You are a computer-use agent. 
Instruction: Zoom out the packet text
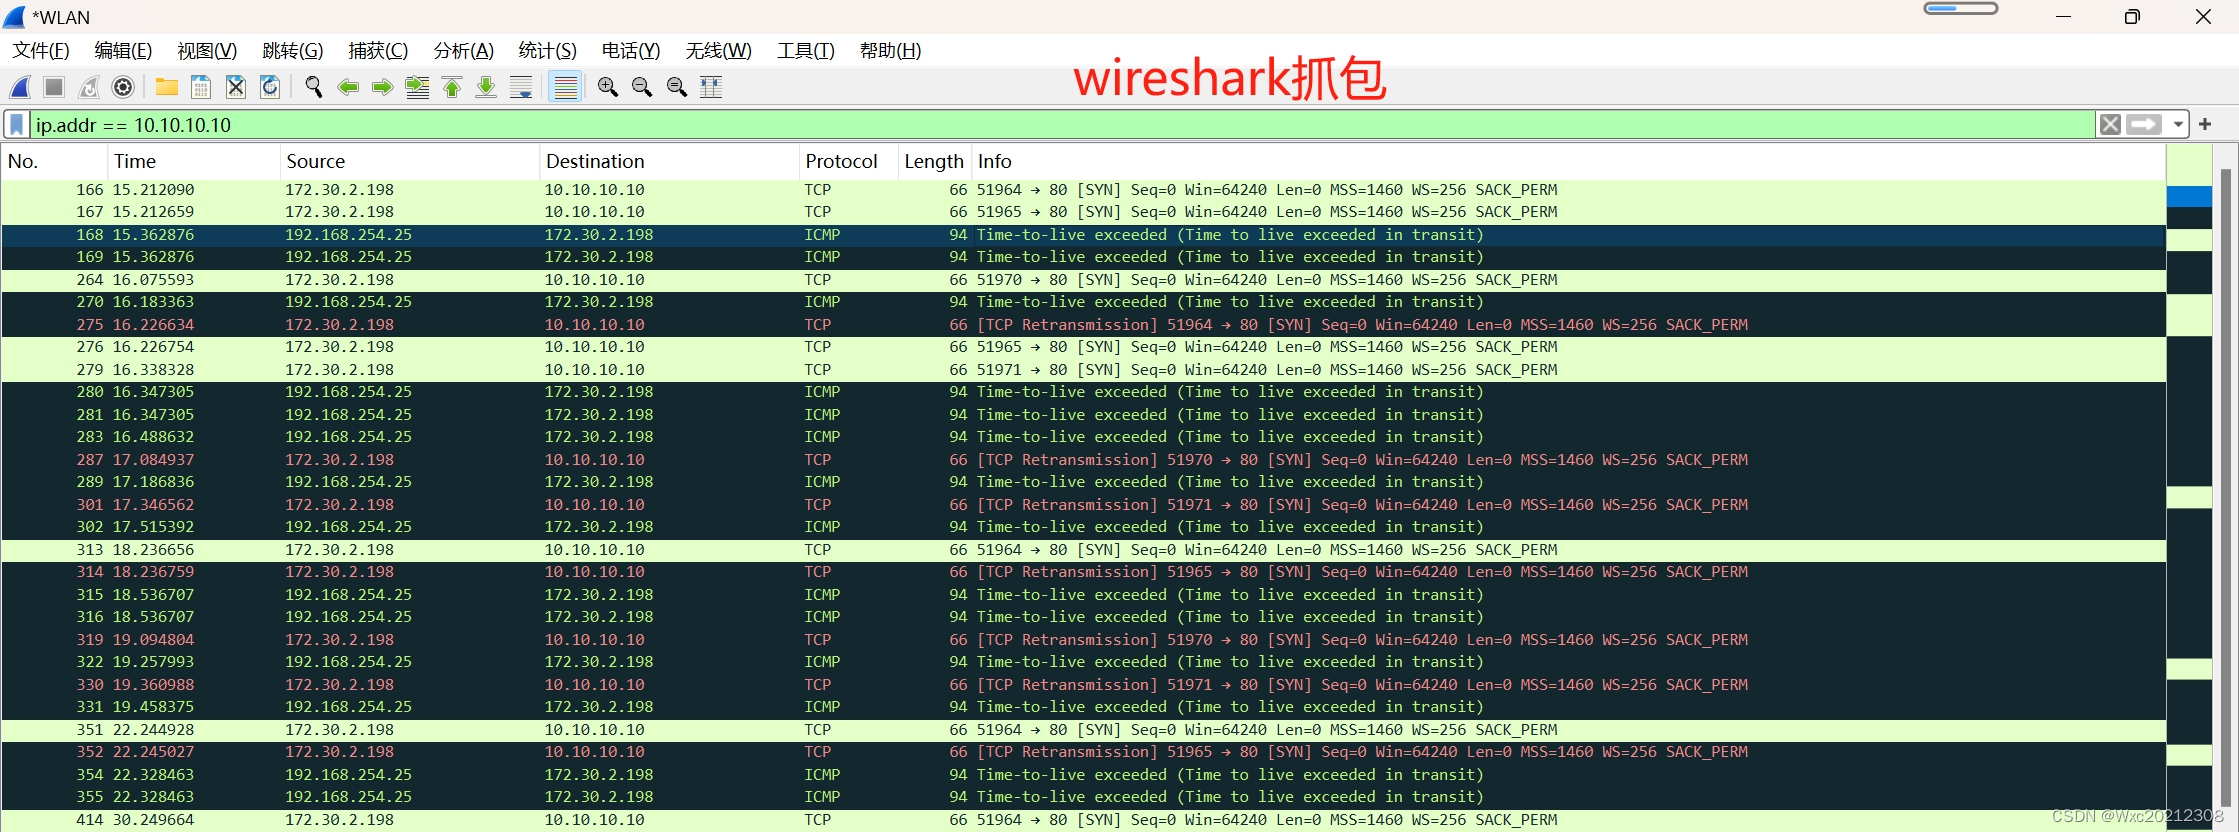point(642,87)
